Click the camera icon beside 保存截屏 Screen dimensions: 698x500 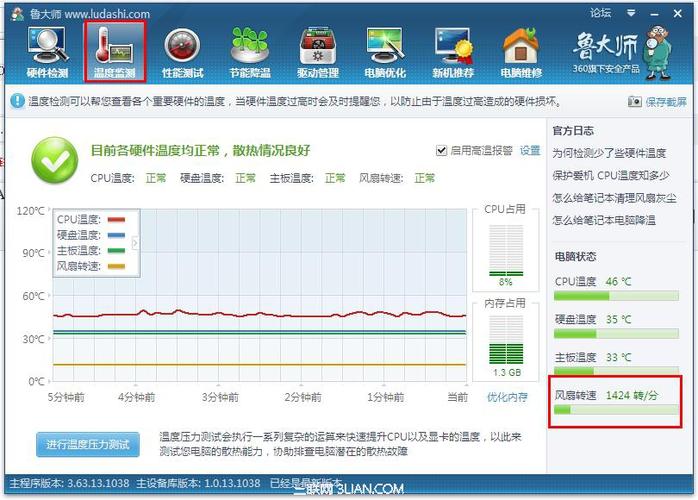tap(634, 102)
